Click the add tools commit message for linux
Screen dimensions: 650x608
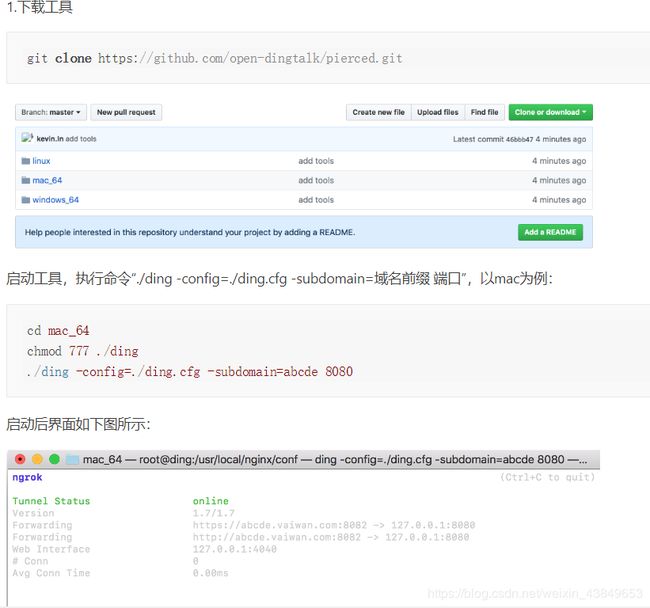316,161
